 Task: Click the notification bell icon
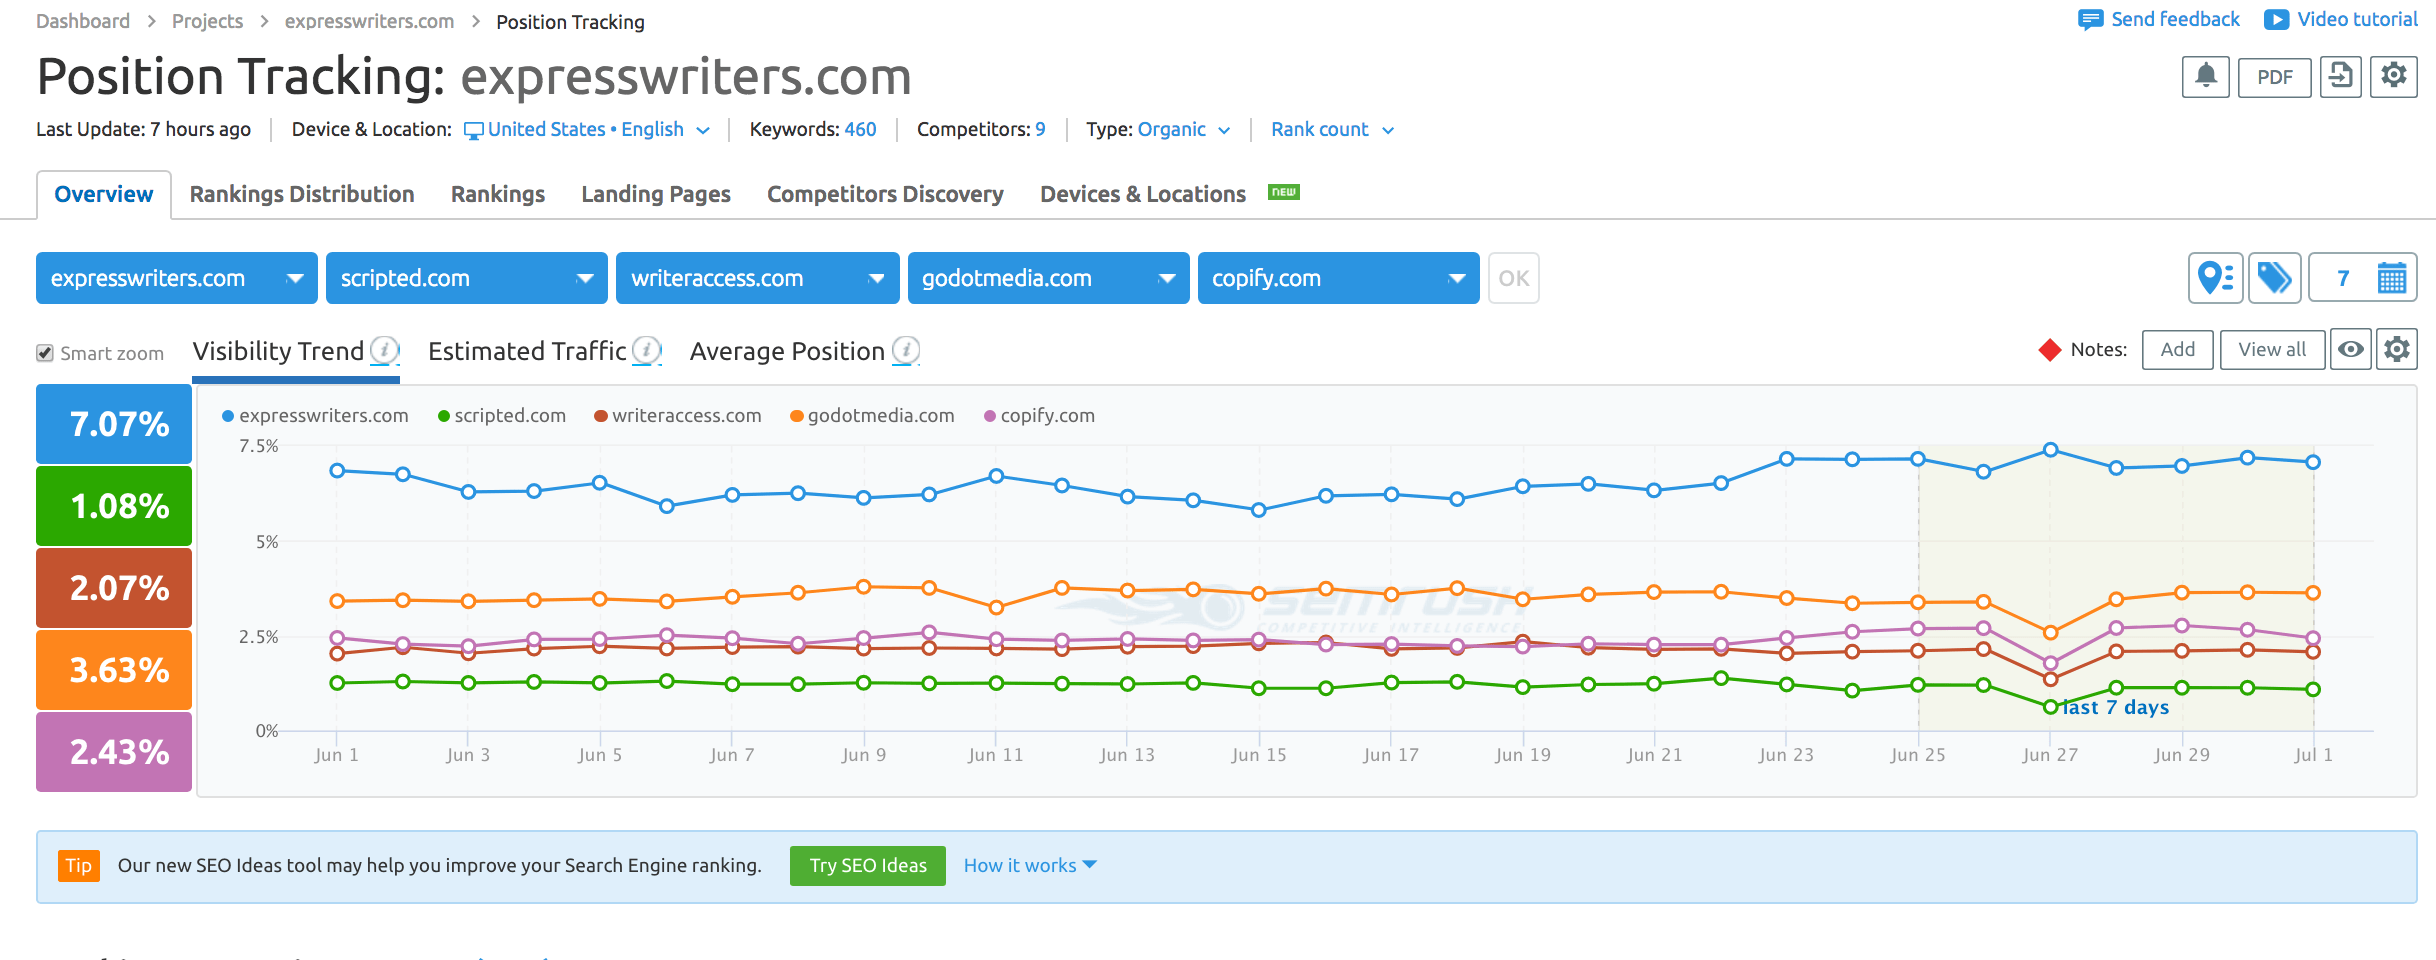2205,77
